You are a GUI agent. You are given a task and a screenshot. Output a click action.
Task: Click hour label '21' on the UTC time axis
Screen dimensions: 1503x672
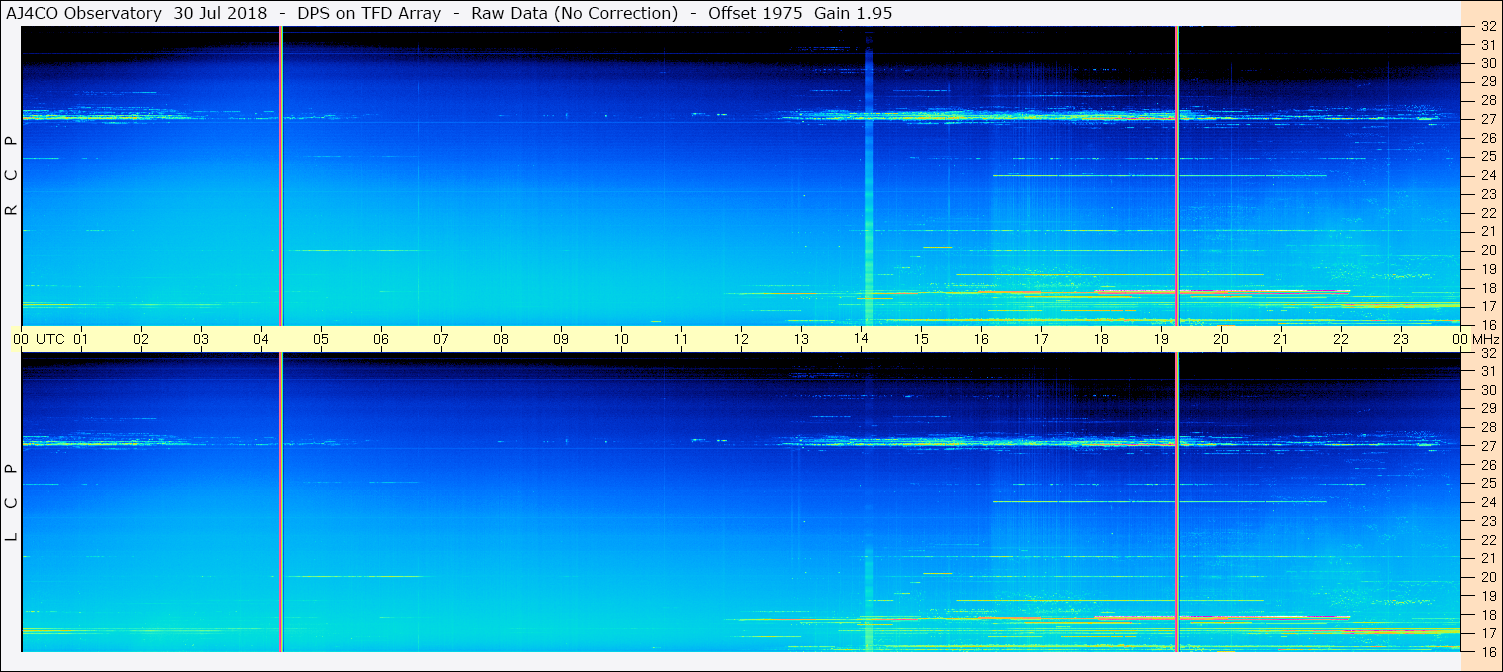pyautogui.click(x=1281, y=339)
